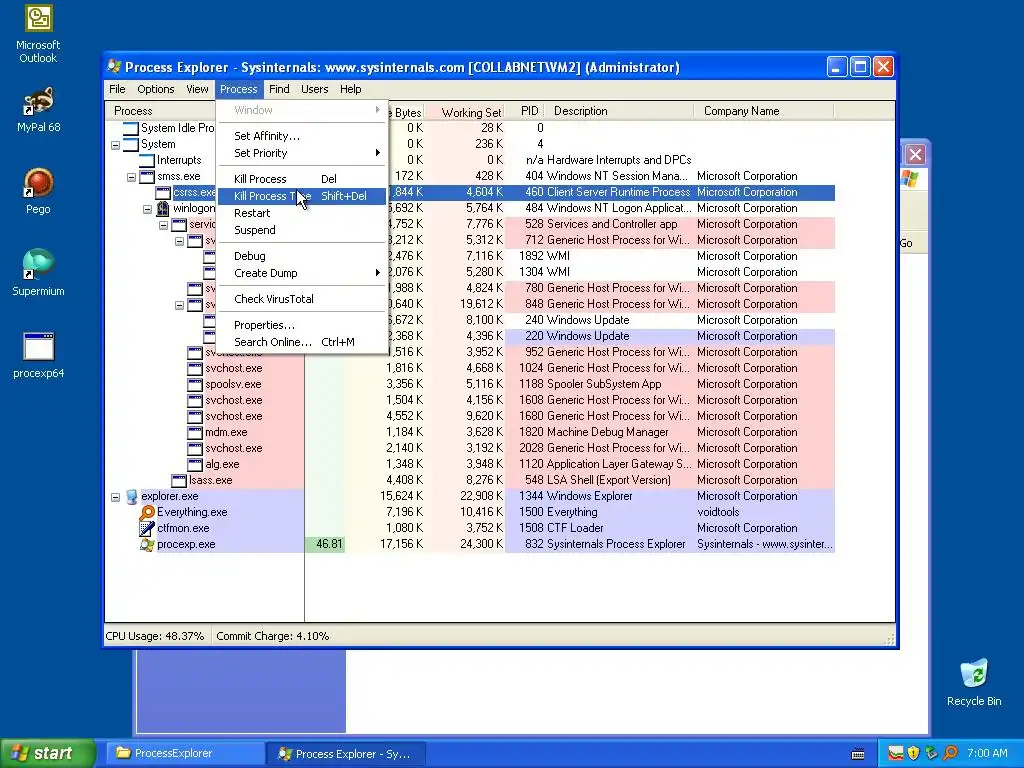Sort by the PID column header
Viewport: 1024px width, 768px height.
pos(526,111)
